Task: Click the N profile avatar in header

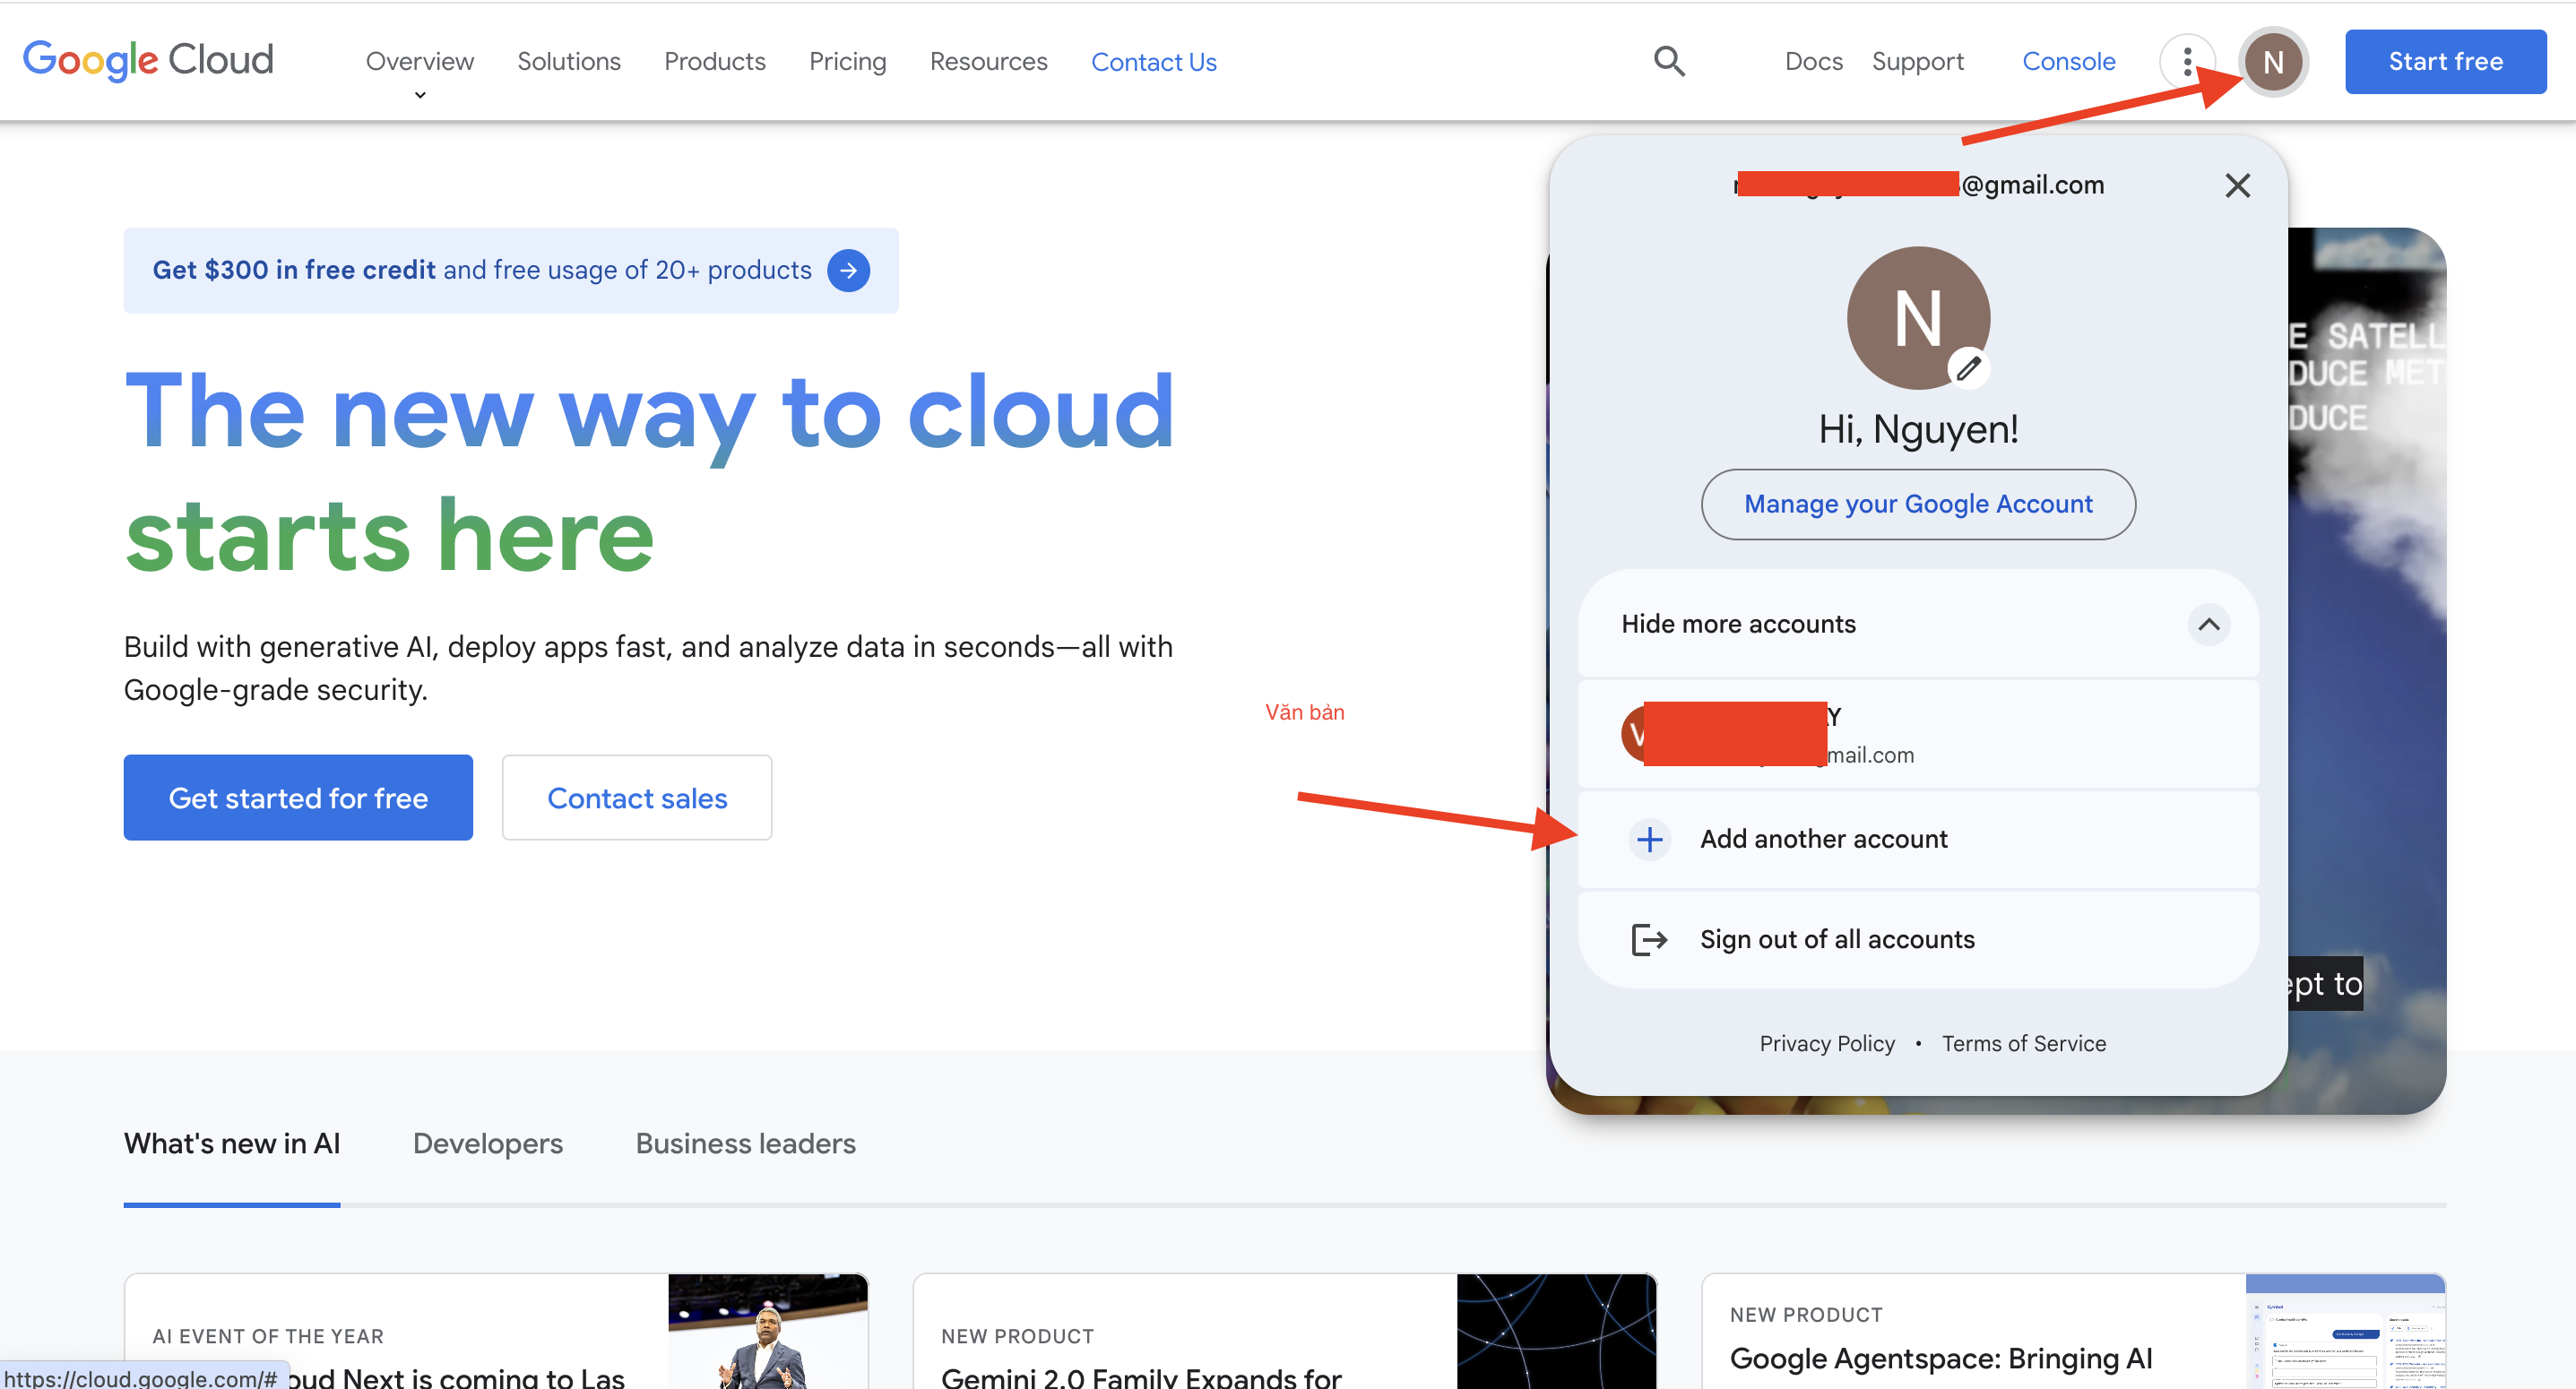Action: (x=2273, y=62)
